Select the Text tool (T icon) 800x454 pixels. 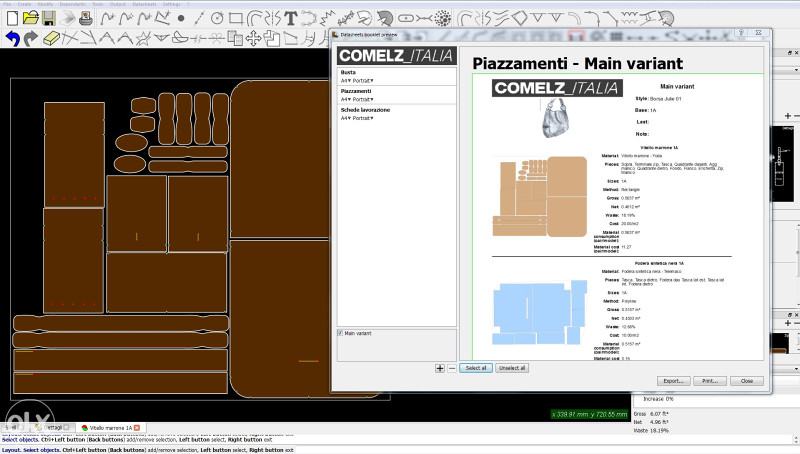[290, 18]
